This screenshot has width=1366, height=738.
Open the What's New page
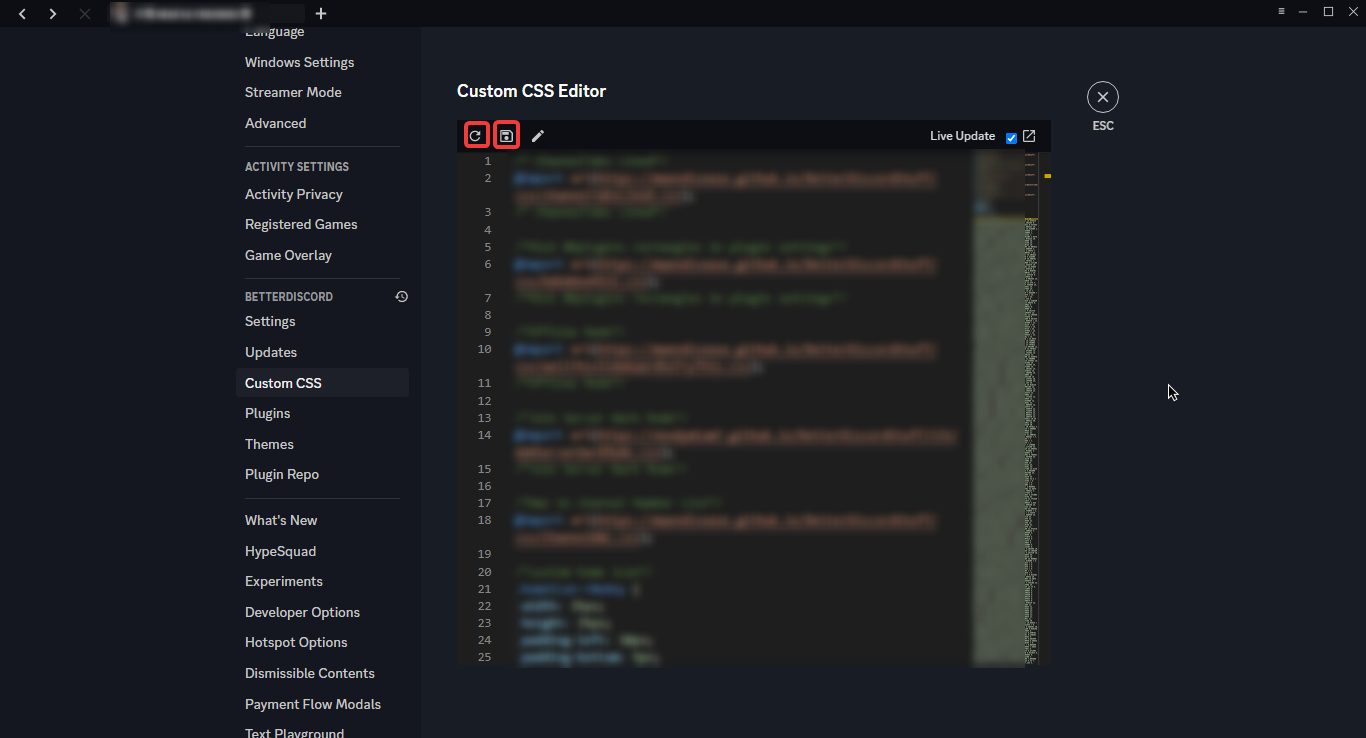tap(280, 520)
